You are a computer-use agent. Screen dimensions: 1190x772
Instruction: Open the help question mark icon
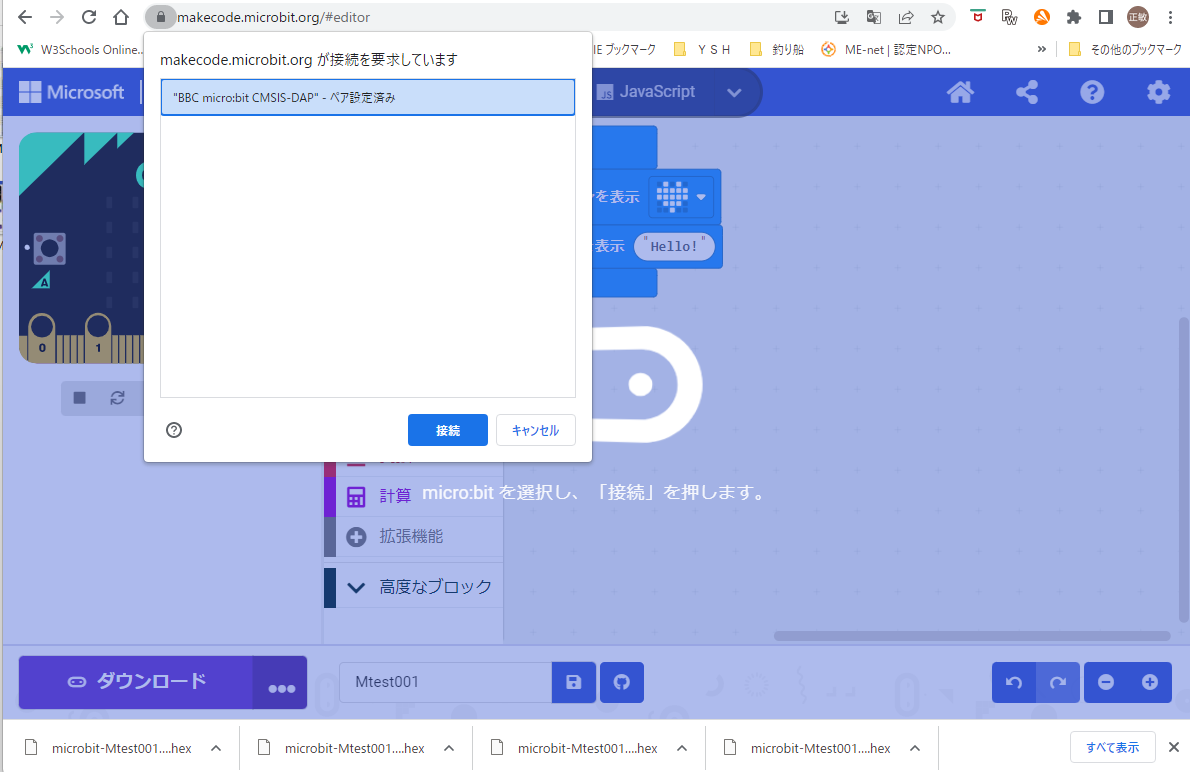click(x=1092, y=93)
